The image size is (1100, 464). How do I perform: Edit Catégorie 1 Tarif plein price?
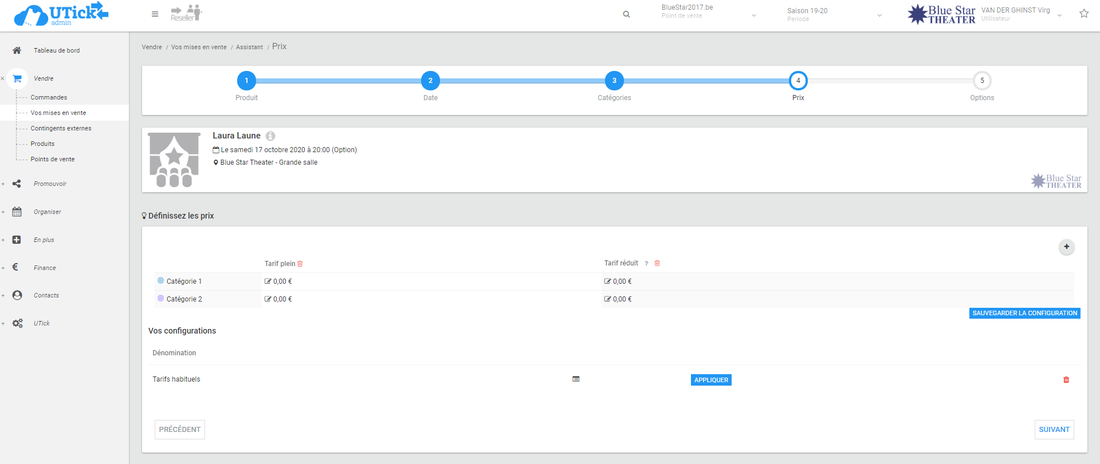click(268, 281)
